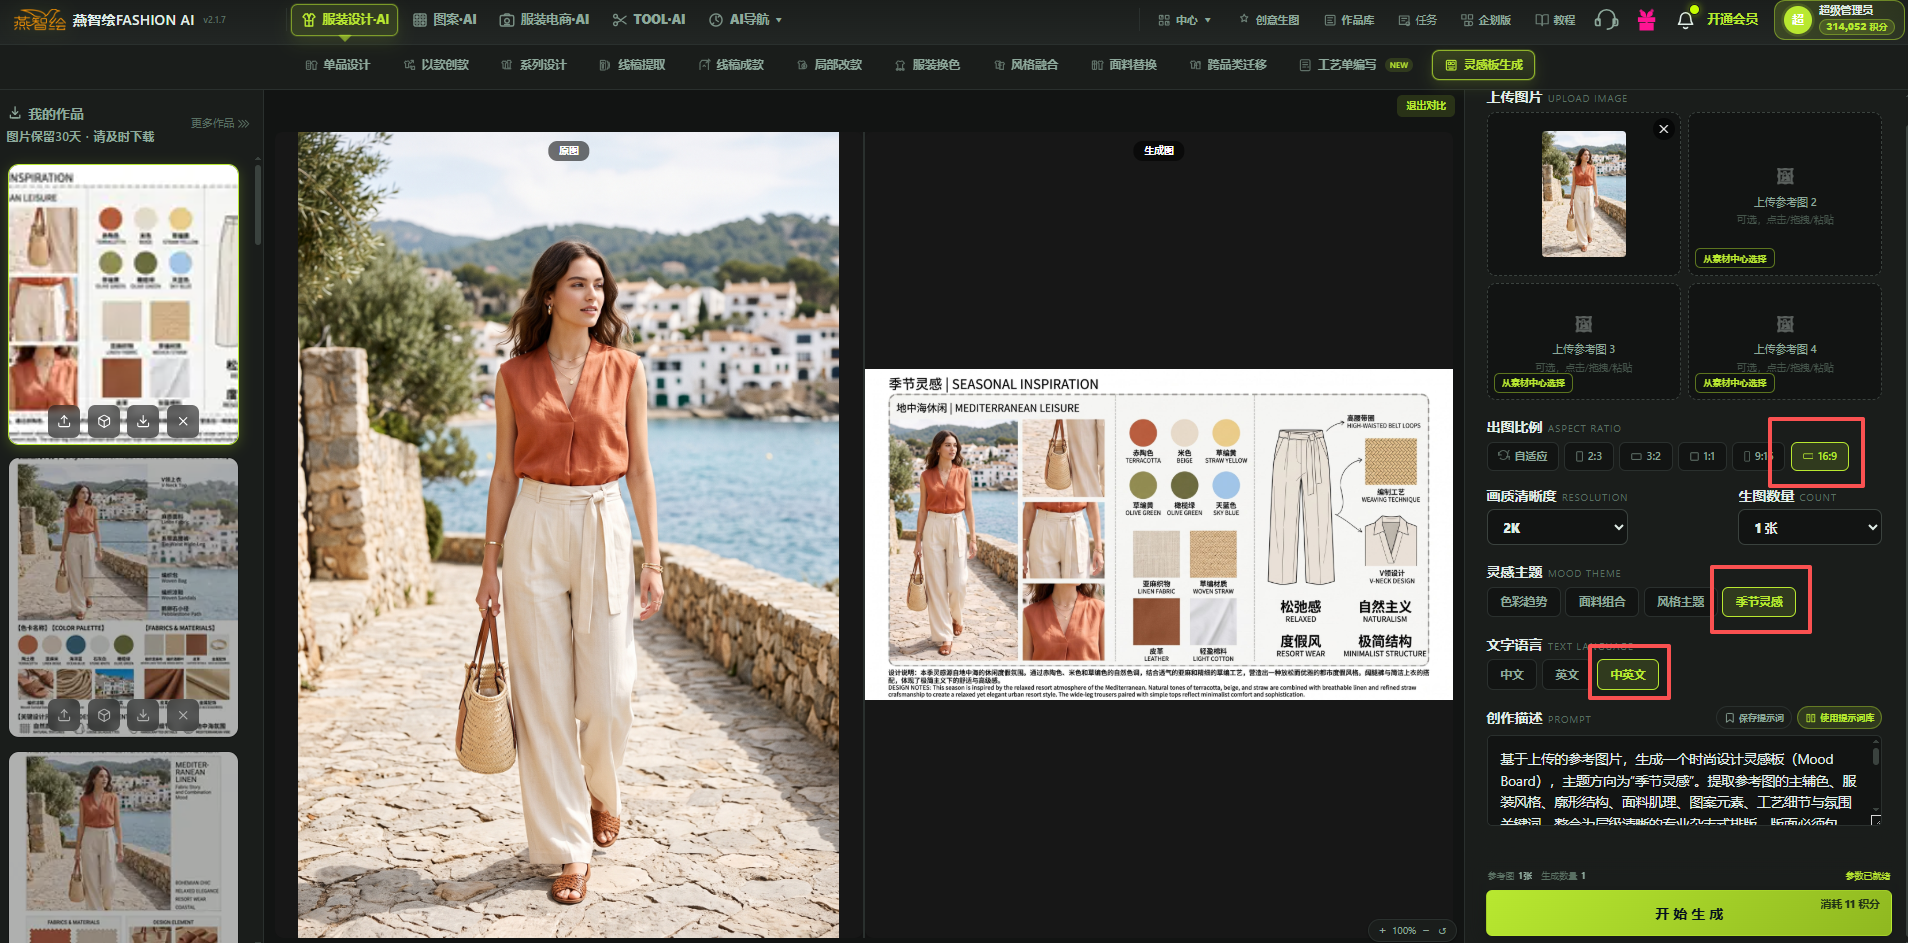
Task: Open the 2K resolution dropdown
Action: (1557, 528)
